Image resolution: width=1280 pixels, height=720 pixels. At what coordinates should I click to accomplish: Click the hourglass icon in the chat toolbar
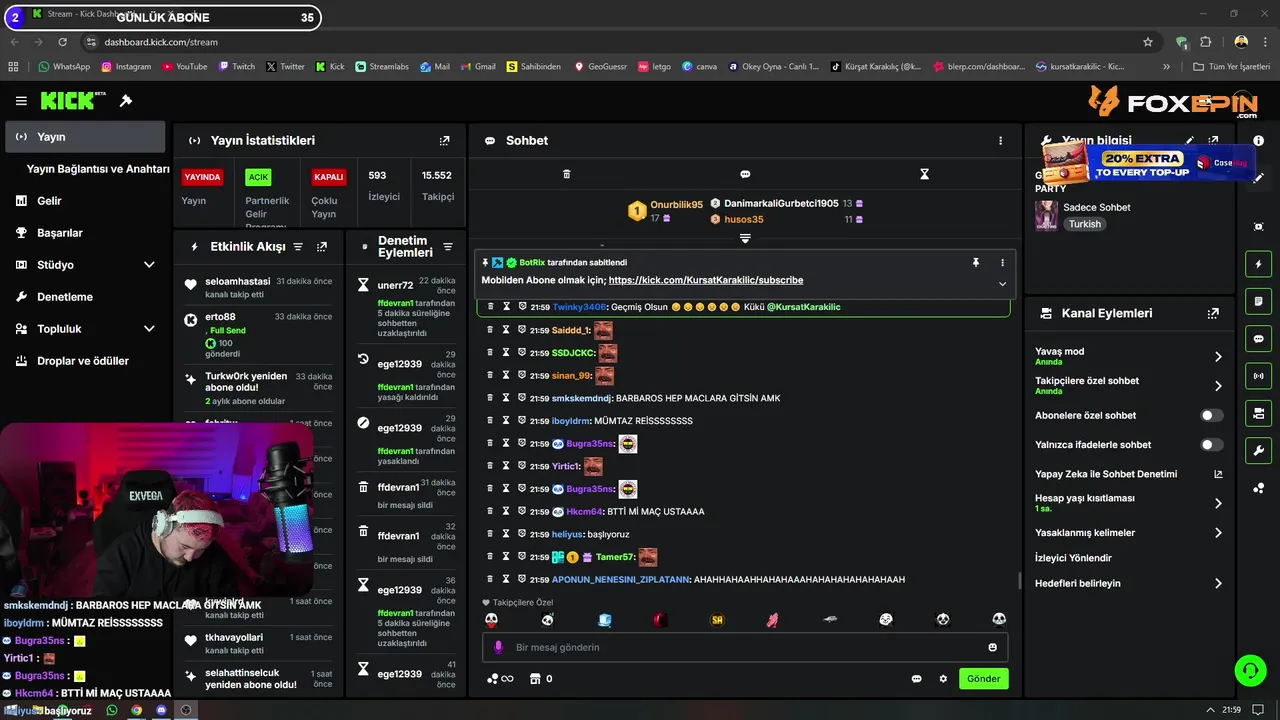[924, 174]
